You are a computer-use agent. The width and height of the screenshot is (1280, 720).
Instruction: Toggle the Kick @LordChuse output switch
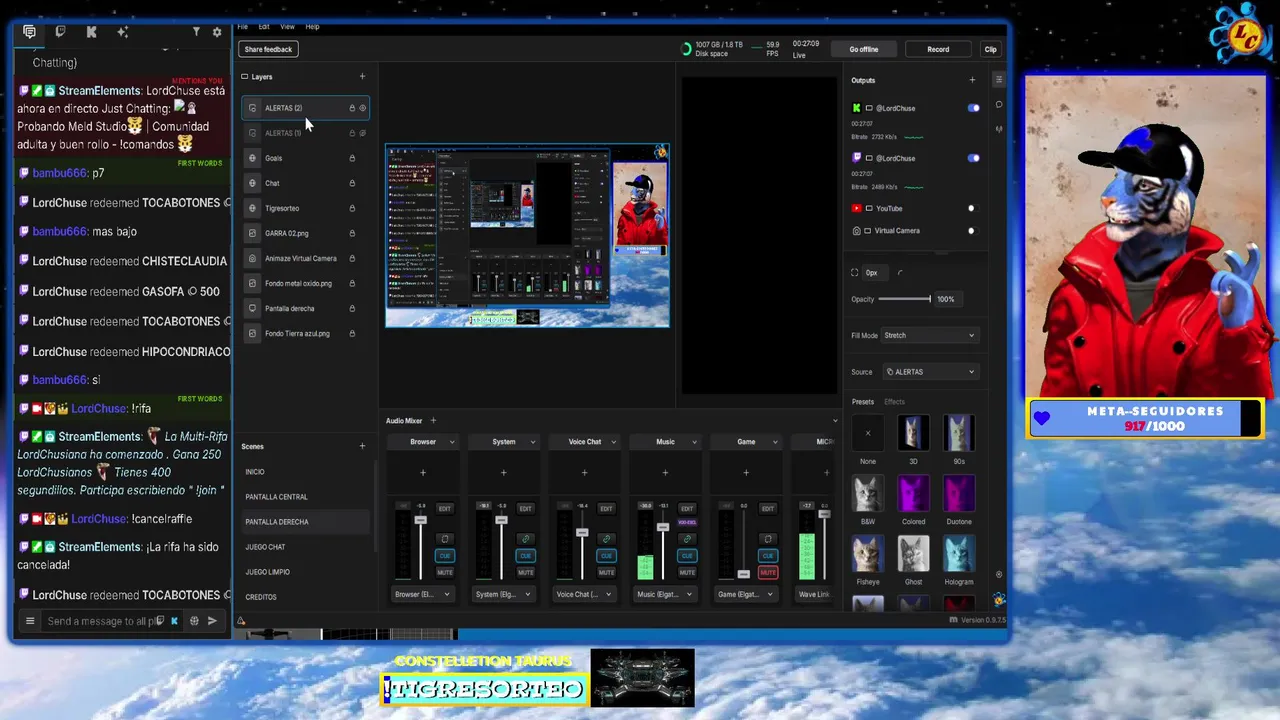[973, 108]
